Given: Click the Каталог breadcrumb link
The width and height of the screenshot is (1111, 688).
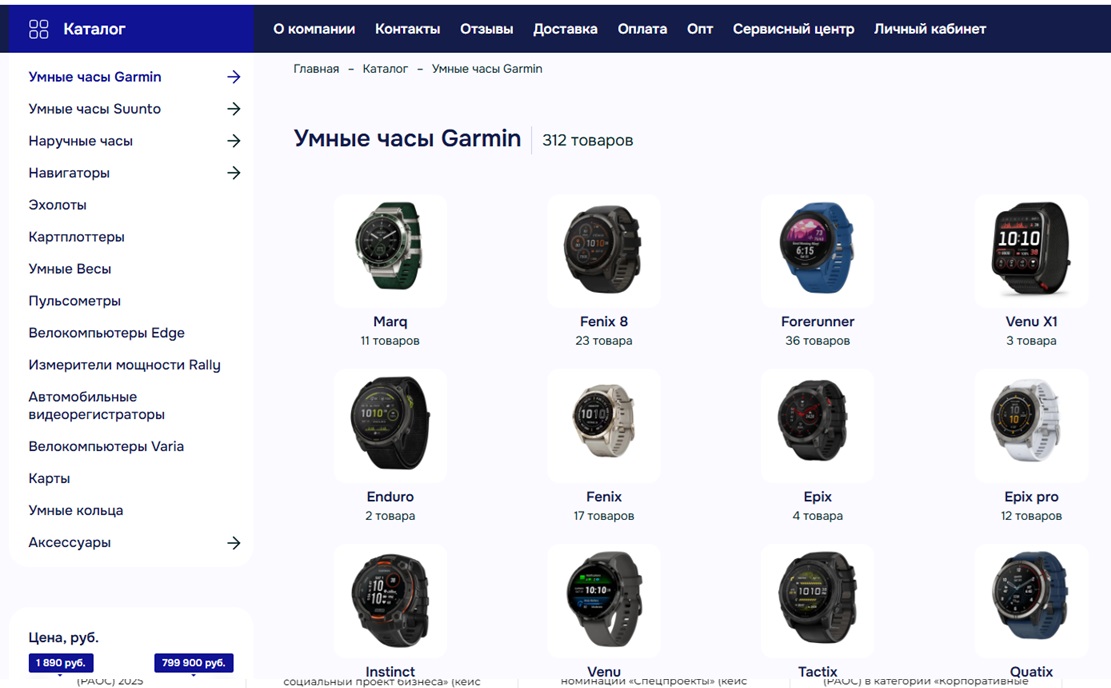Looking at the screenshot, I should tap(385, 69).
